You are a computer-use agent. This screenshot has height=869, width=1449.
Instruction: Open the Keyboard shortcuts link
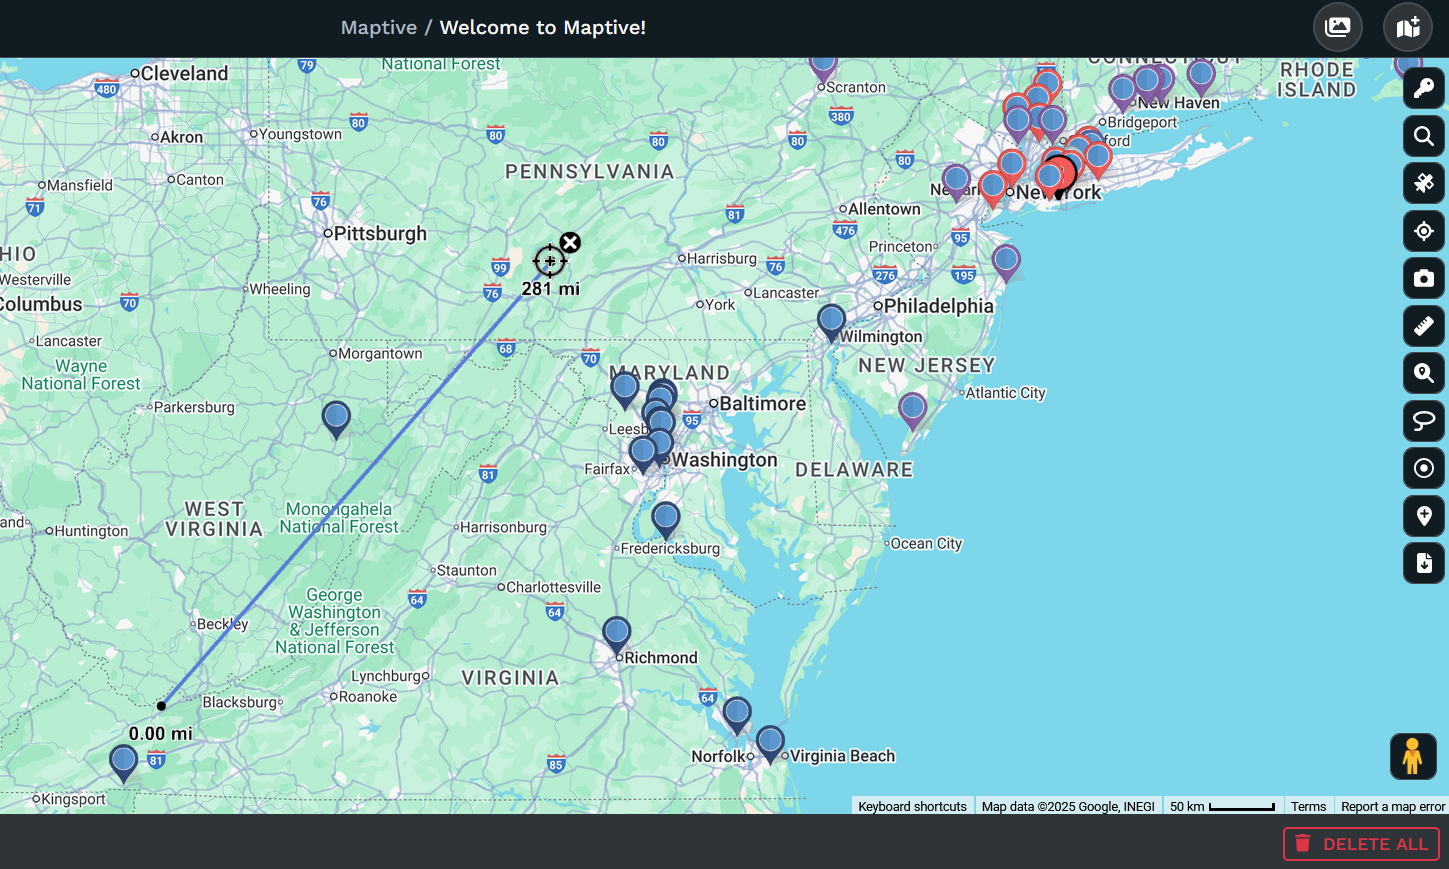pos(912,806)
